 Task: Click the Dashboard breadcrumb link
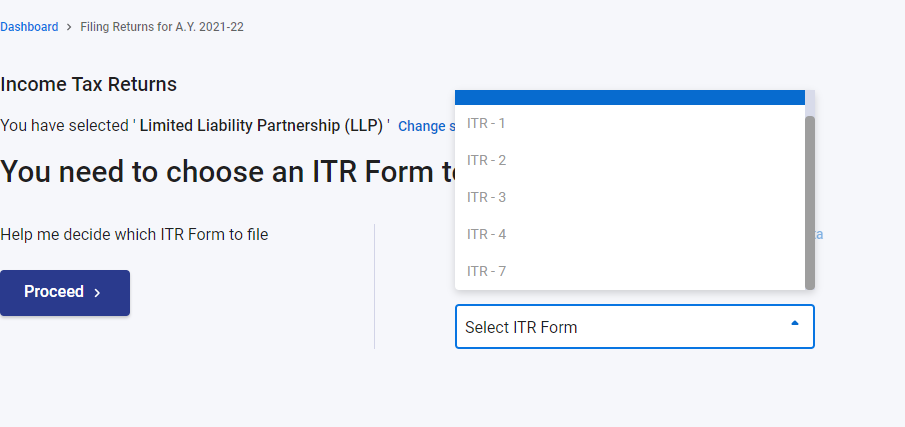29,27
